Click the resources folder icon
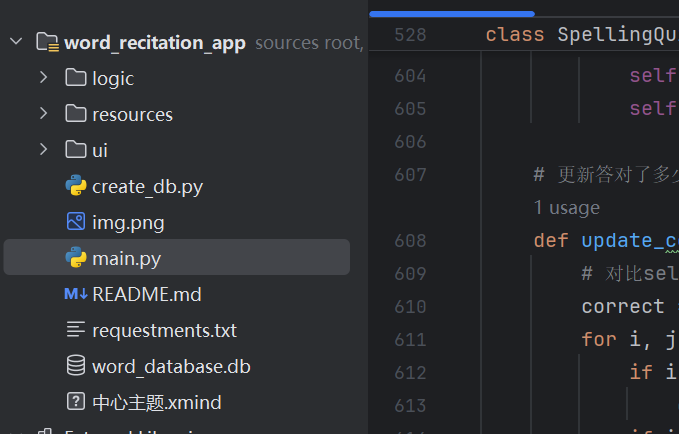Image resolution: width=679 pixels, height=434 pixels. (x=75, y=114)
